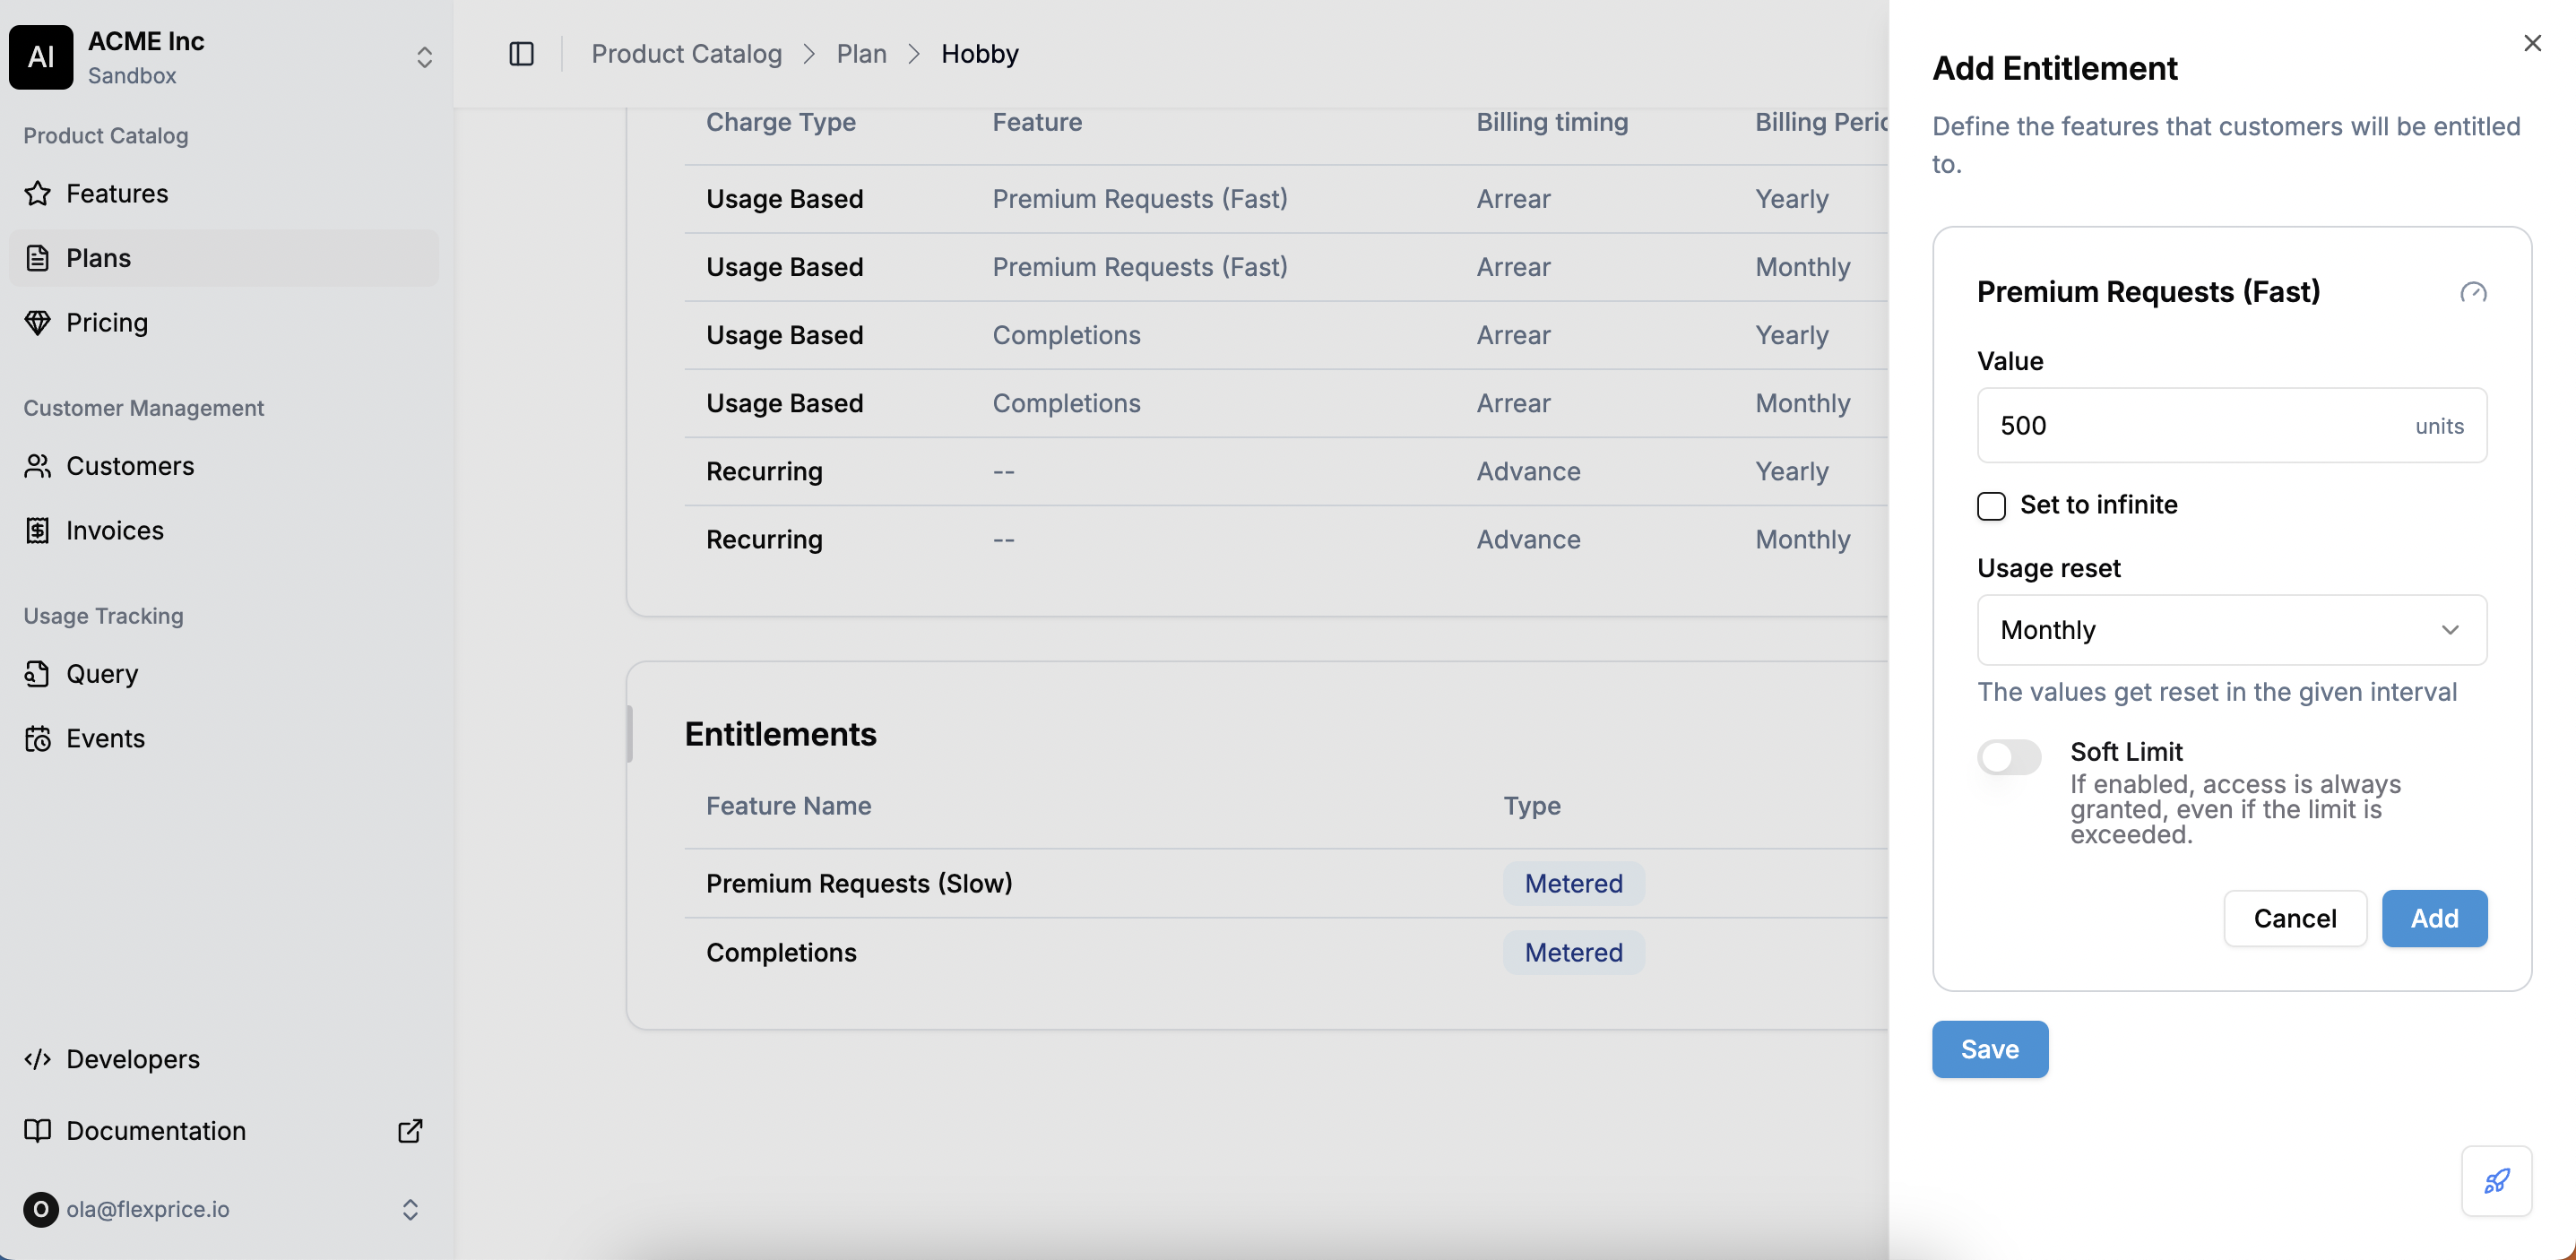
Task: Click the Invoices receipt icon
Action: tap(38, 530)
